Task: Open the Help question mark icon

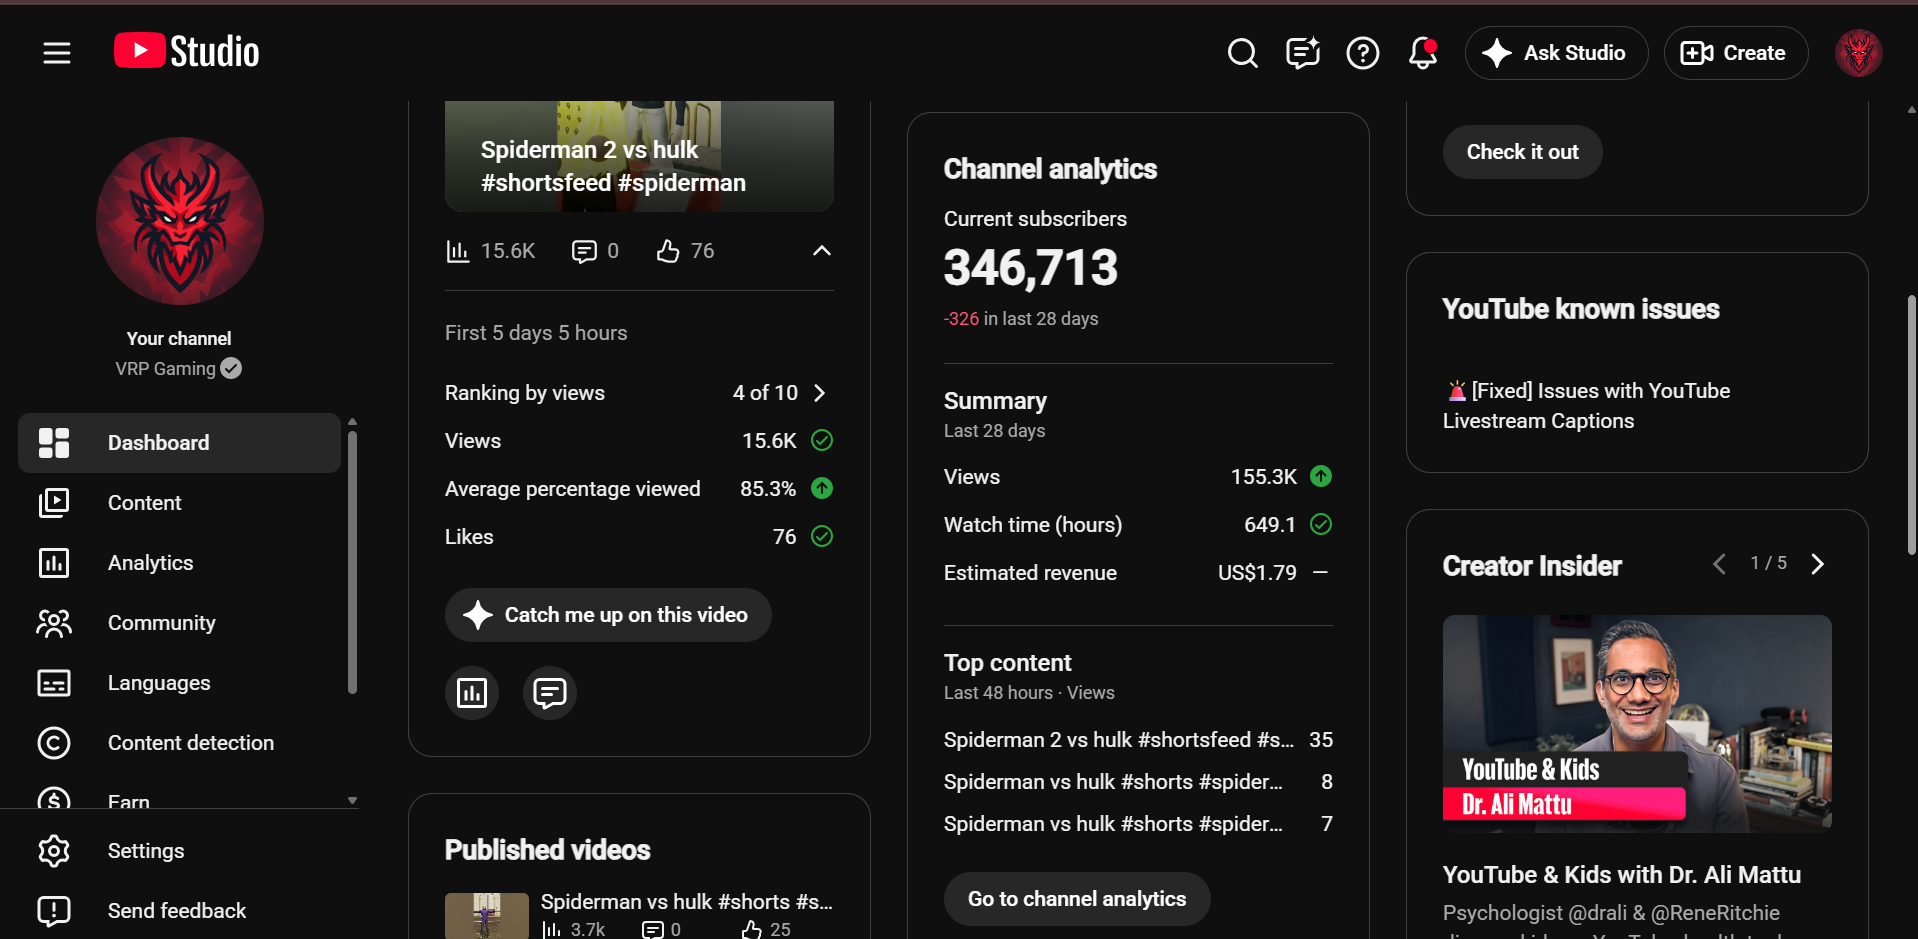Action: [x=1362, y=53]
